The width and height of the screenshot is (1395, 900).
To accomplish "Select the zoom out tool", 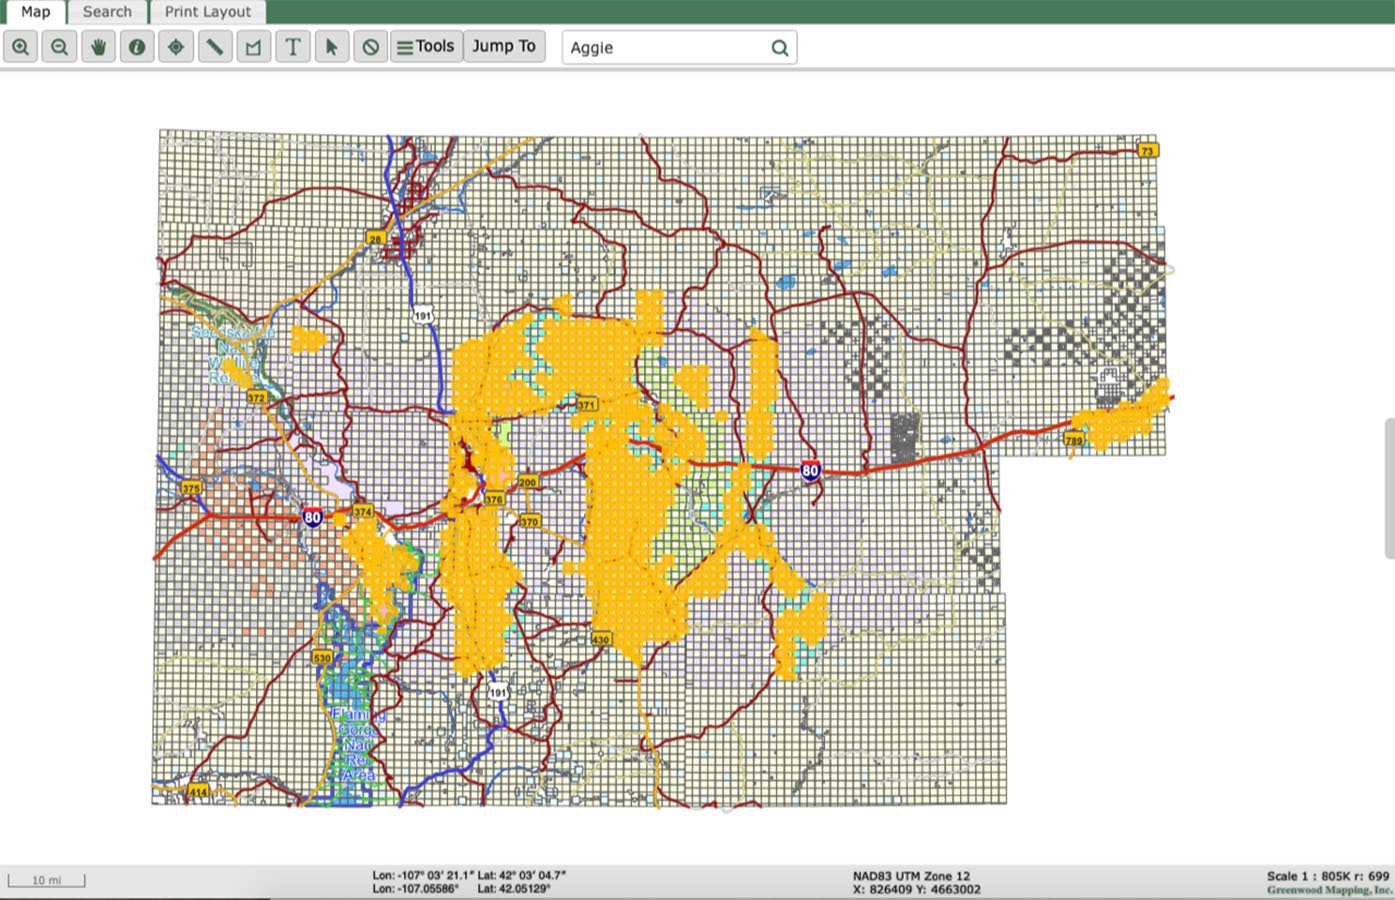I will [60, 47].
